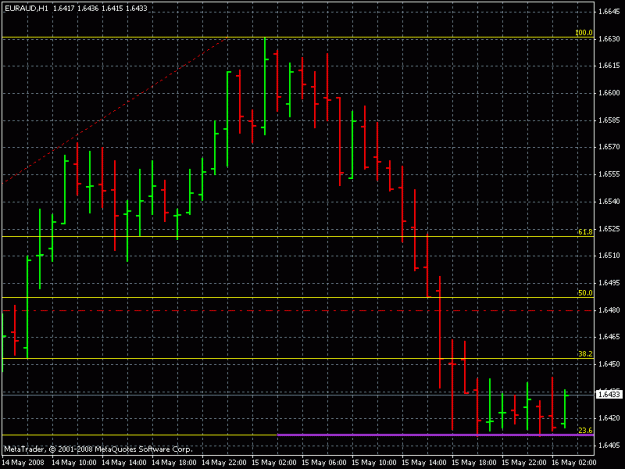The height and width of the screenshot is (469, 625).
Task: Click the 1.6630 price axis label
Action: [x=609, y=39]
